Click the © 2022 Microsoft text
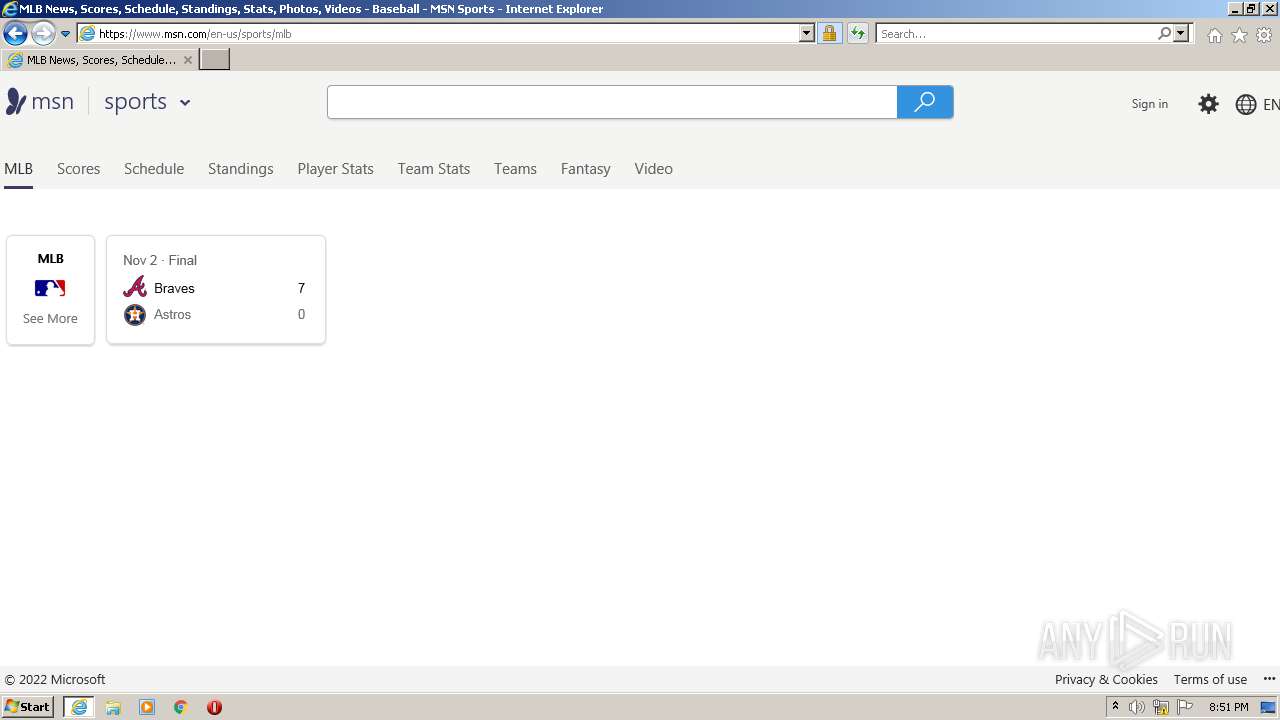 click(55, 679)
